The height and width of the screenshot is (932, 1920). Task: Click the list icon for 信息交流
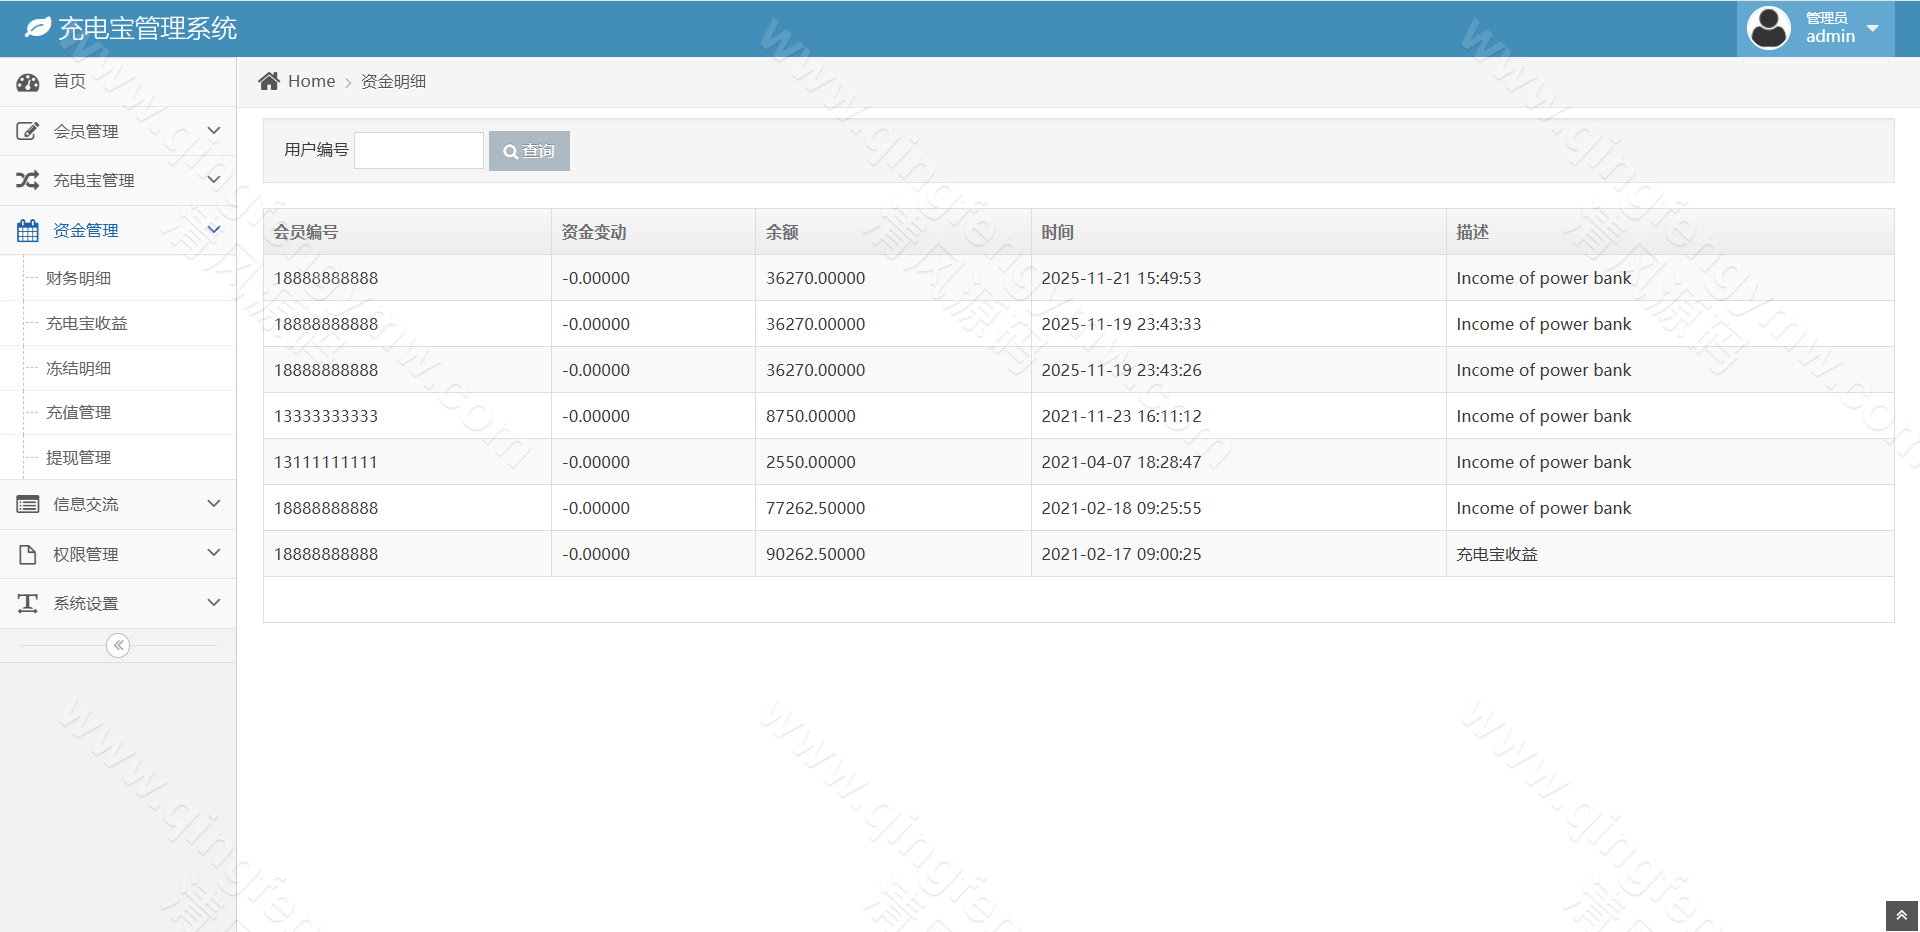pos(28,504)
